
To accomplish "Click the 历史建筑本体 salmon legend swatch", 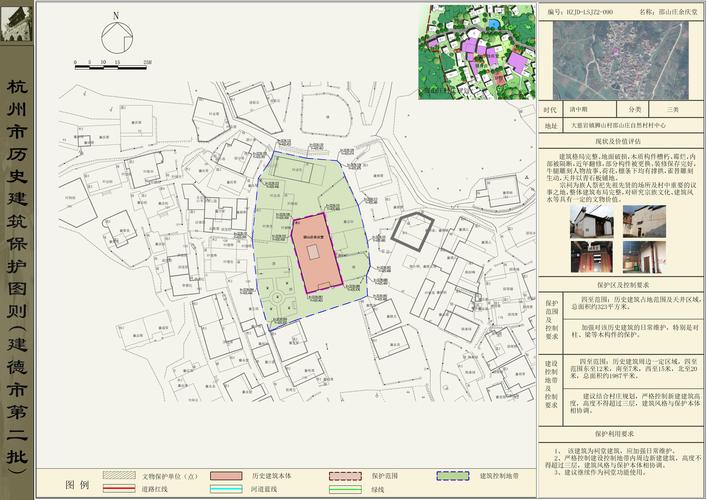I will [226, 476].
